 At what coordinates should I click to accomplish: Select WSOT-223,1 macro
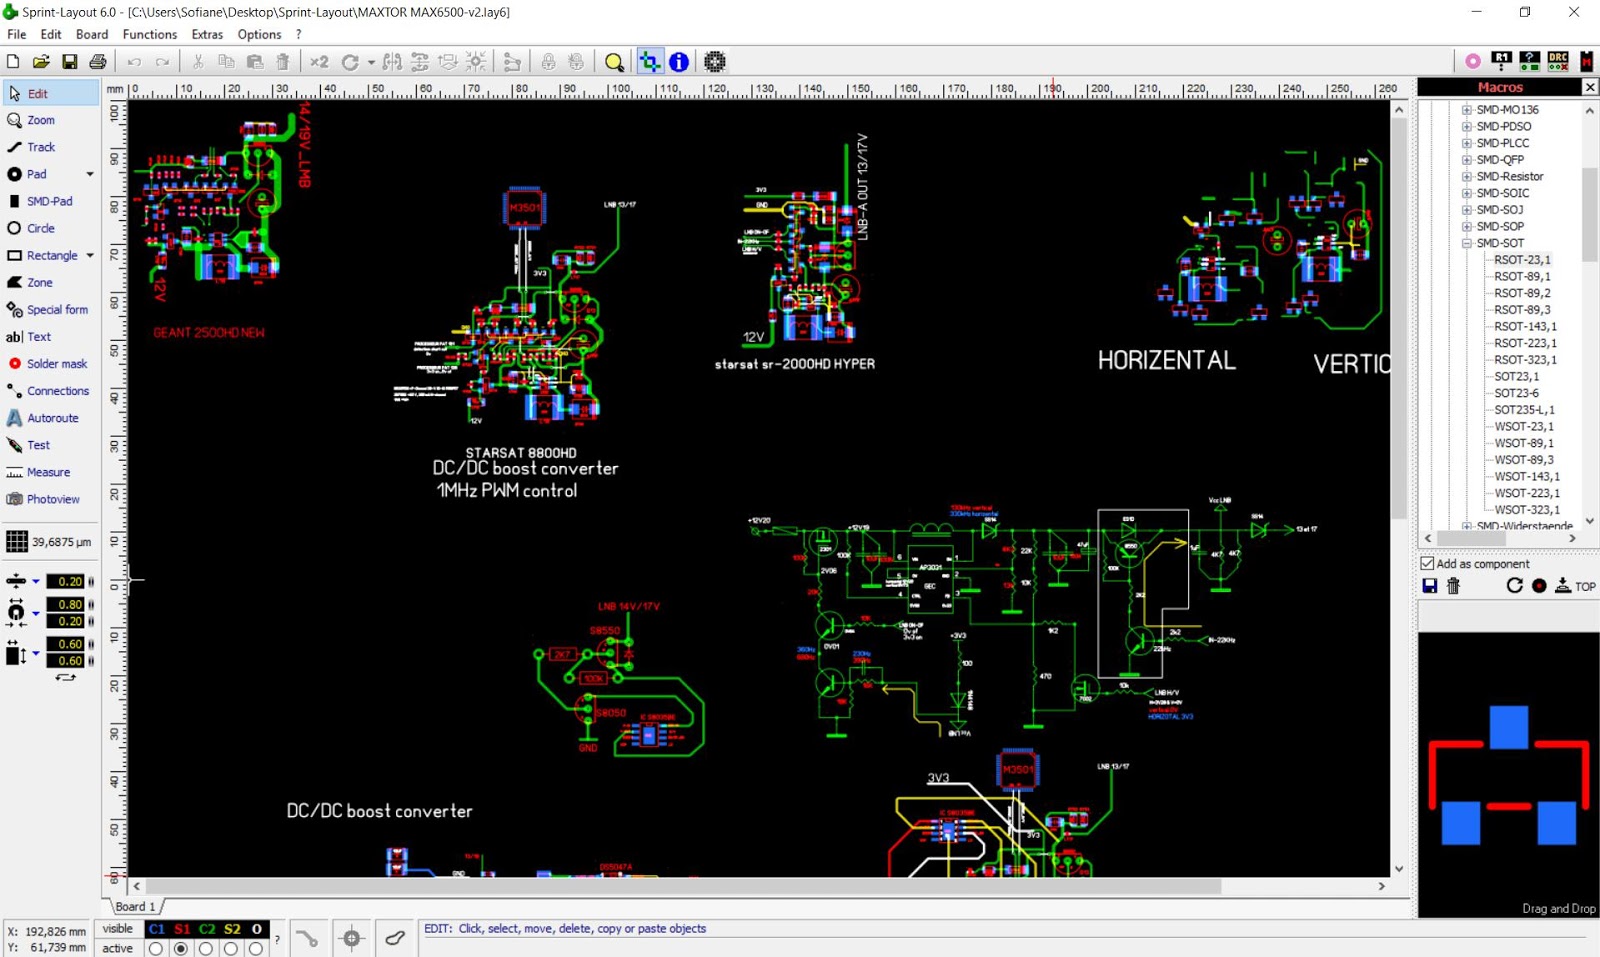coord(1527,493)
